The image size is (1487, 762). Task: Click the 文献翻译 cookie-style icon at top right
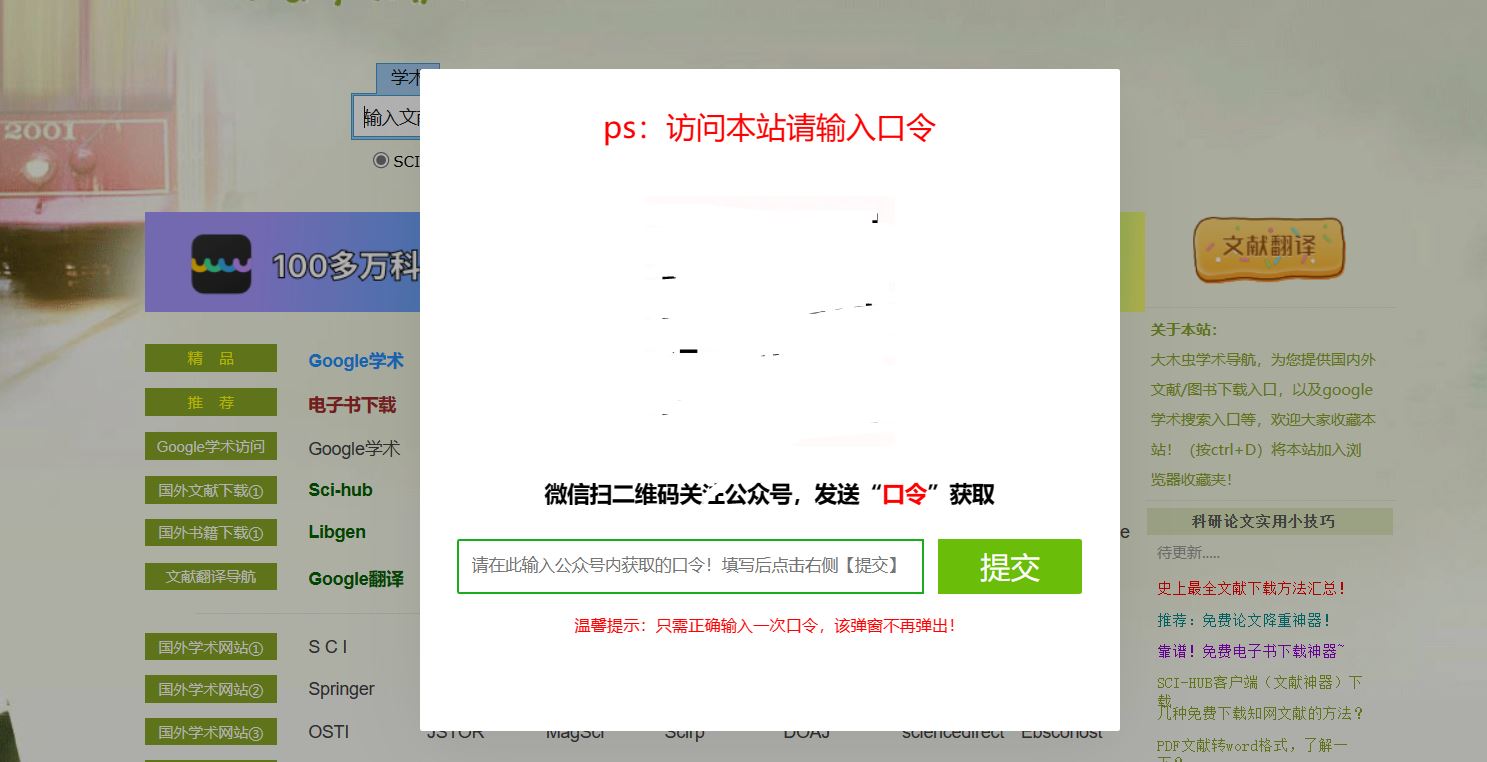pos(1268,250)
